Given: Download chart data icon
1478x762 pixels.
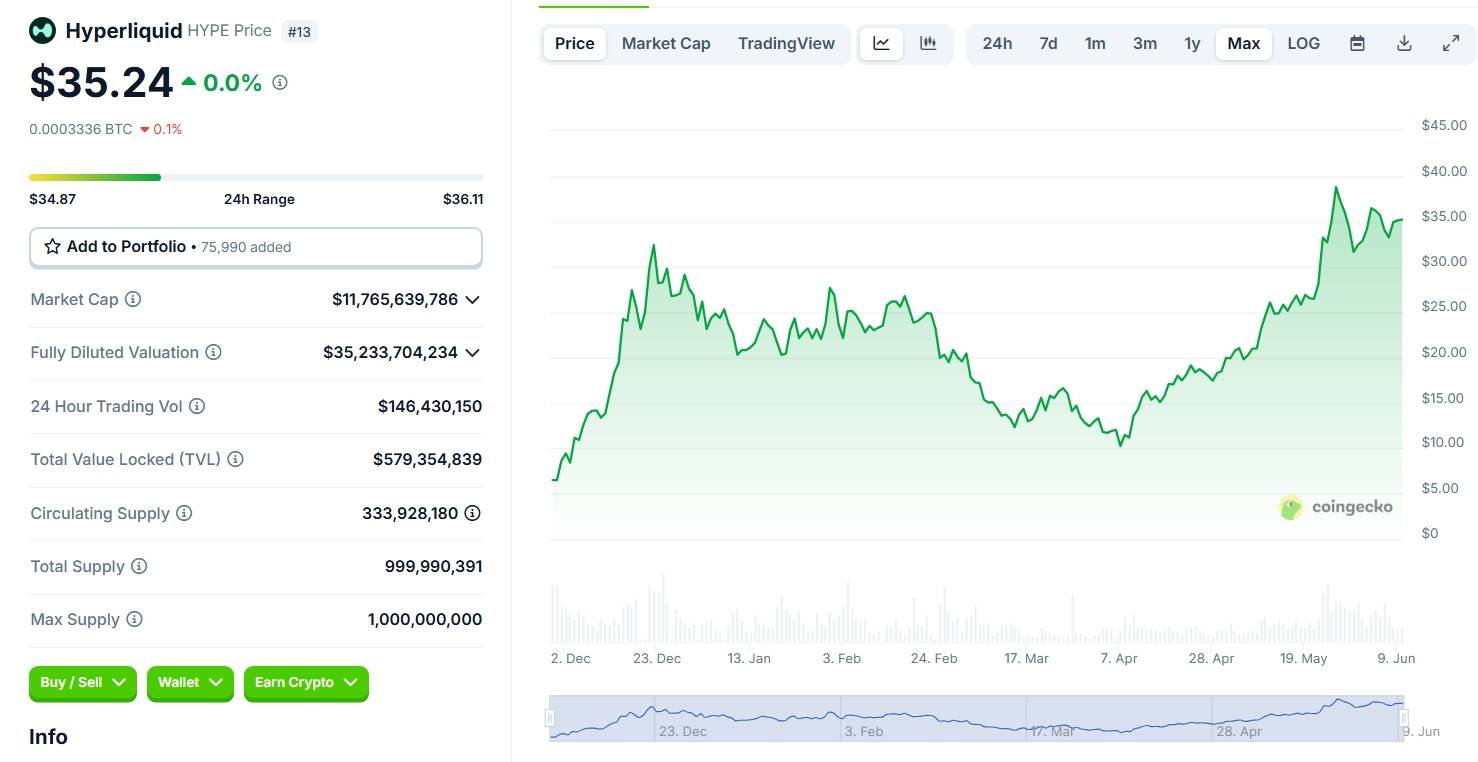Looking at the screenshot, I should 1404,43.
